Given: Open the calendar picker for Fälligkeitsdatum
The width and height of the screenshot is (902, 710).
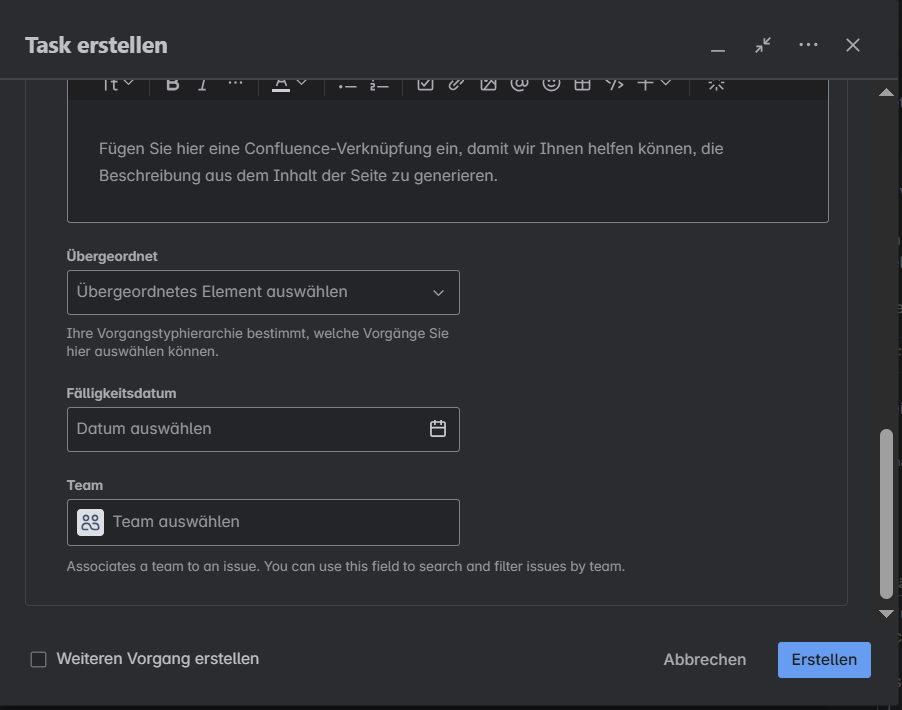Looking at the screenshot, I should (437, 429).
